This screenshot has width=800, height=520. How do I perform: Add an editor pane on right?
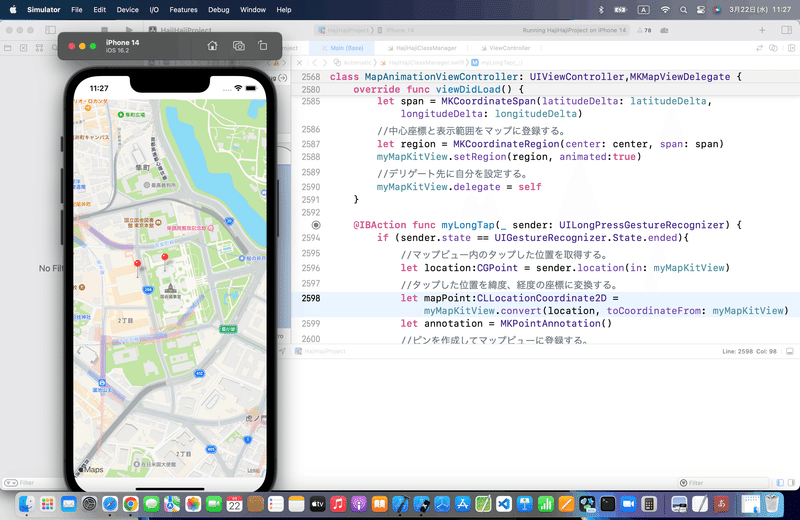click(x=791, y=48)
